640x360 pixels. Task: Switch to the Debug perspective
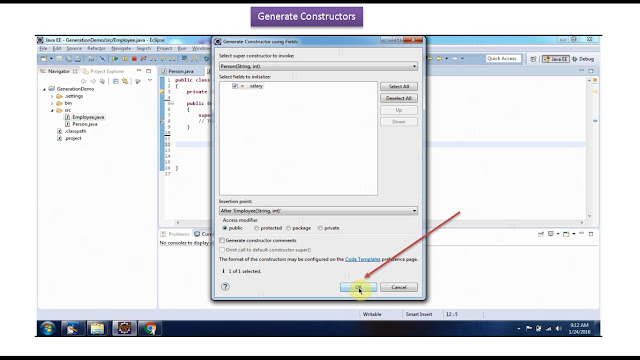click(x=583, y=59)
